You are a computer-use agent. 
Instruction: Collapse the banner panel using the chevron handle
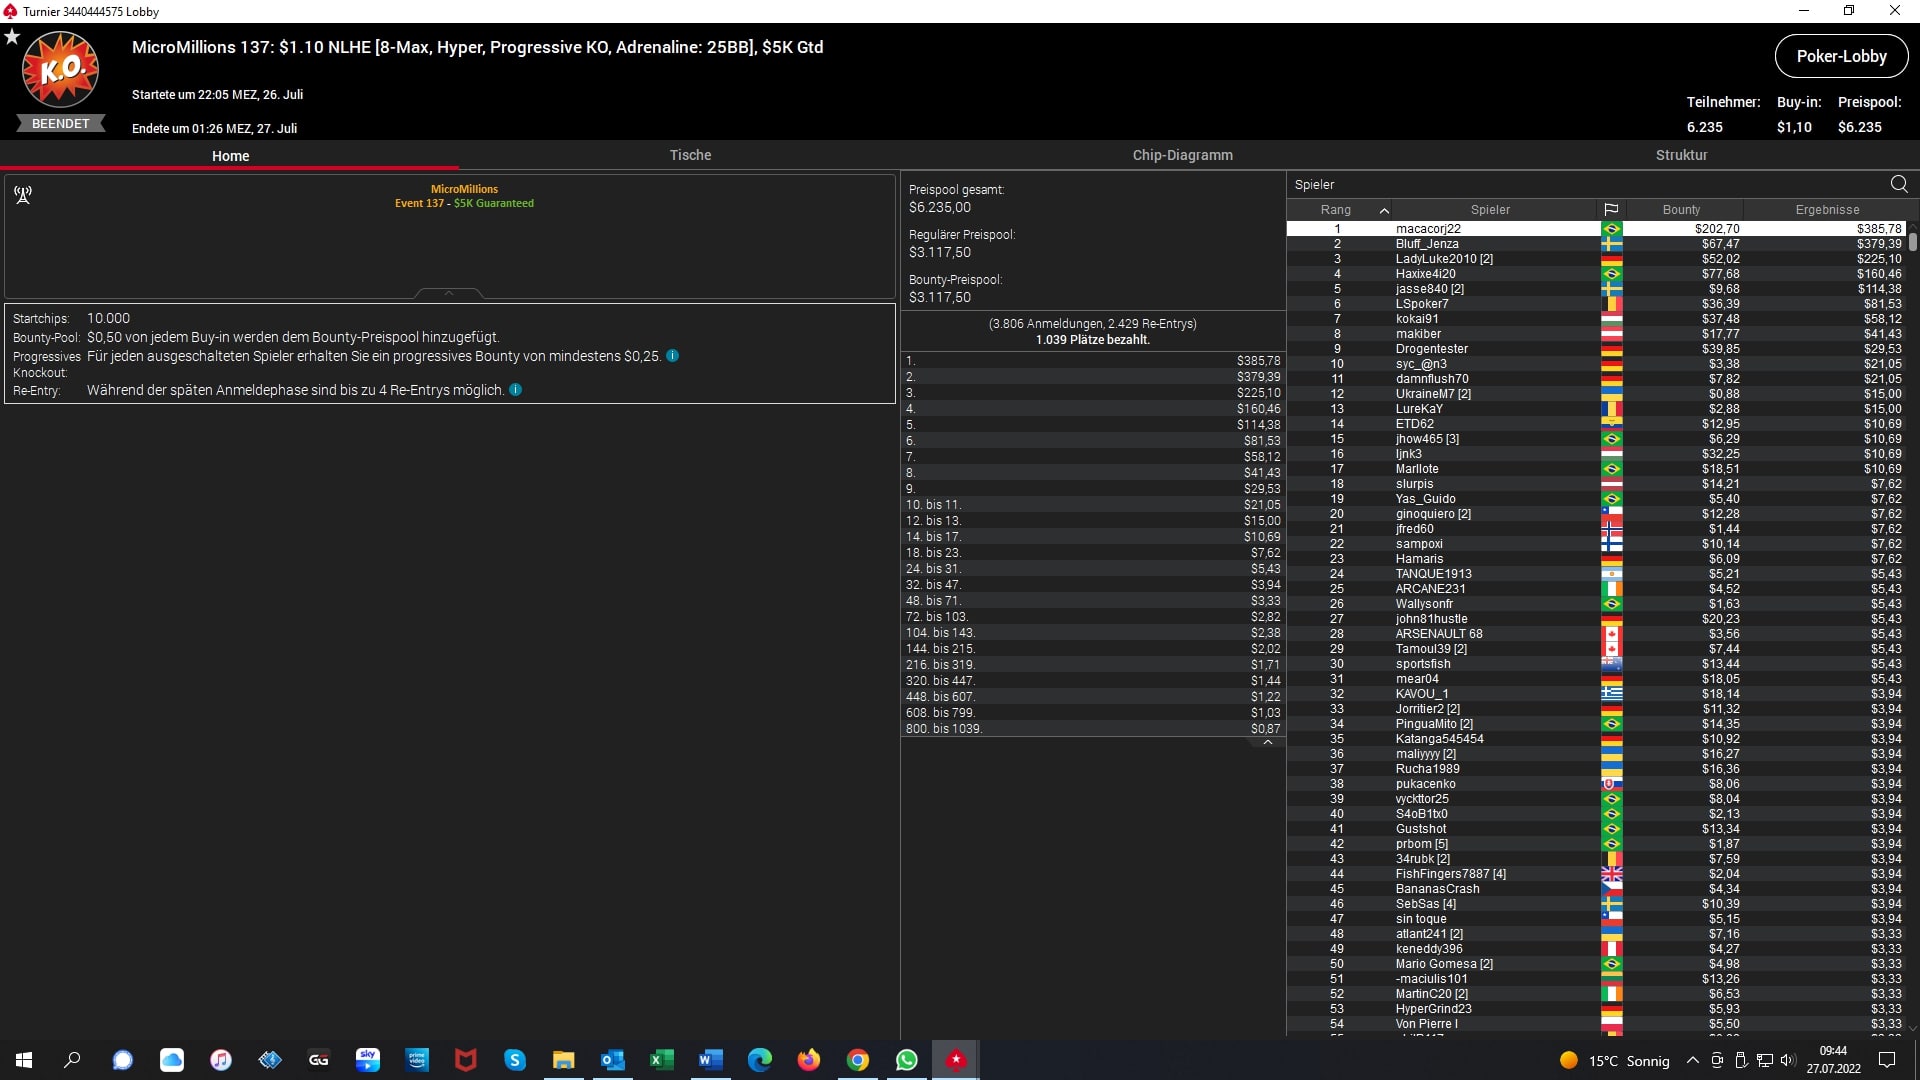tap(449, 293)
